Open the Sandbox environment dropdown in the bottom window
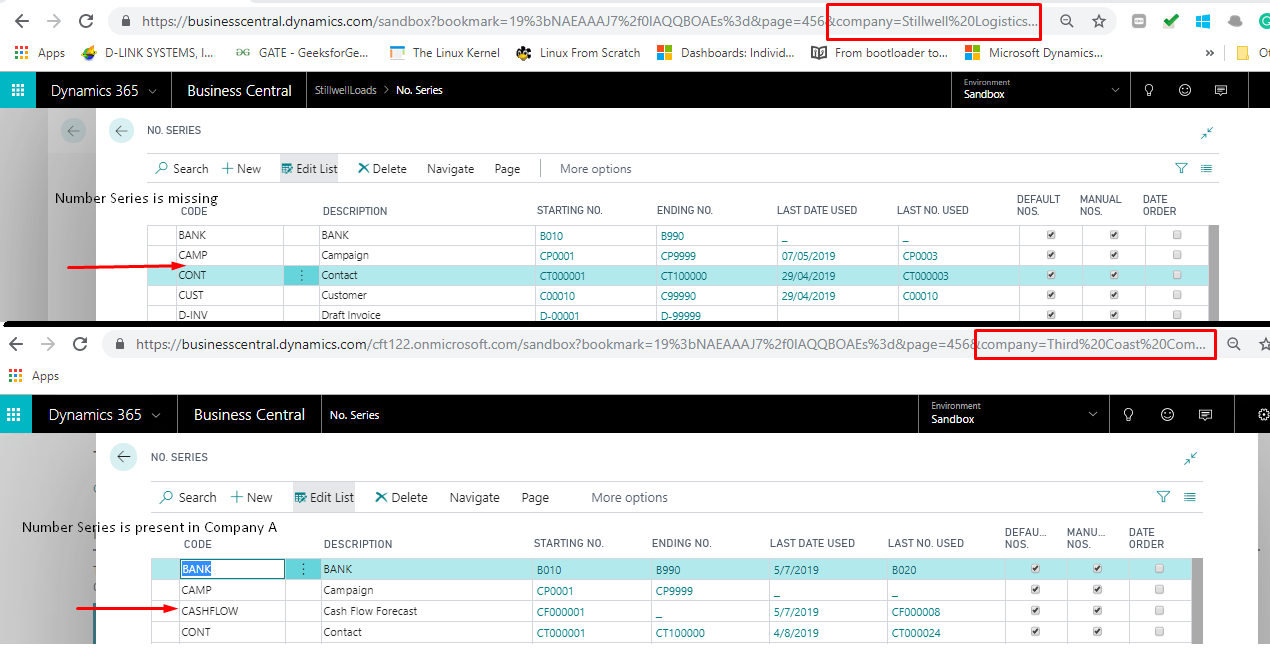The height and width of the screenshot is (656, 1270). pos(1012,414)
